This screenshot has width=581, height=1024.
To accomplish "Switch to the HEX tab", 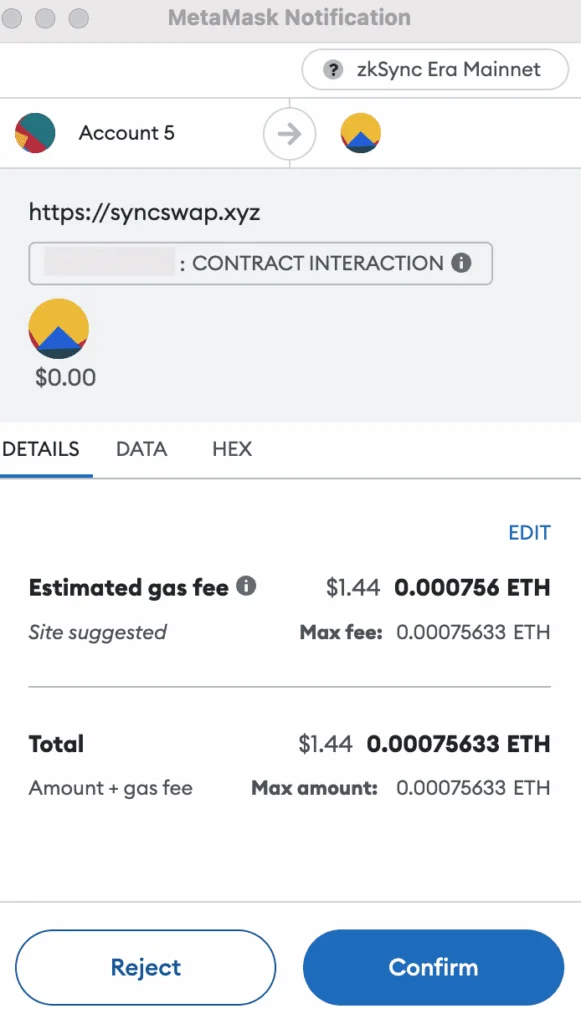I will click(231, 449).
